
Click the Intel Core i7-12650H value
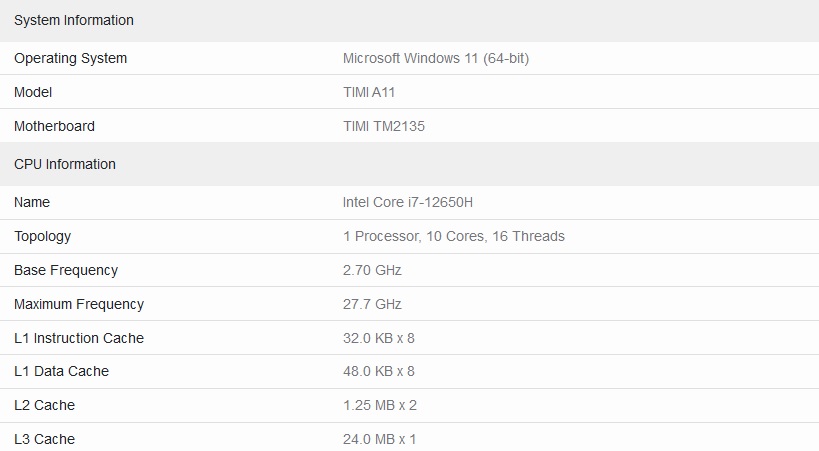pos(408,202)
